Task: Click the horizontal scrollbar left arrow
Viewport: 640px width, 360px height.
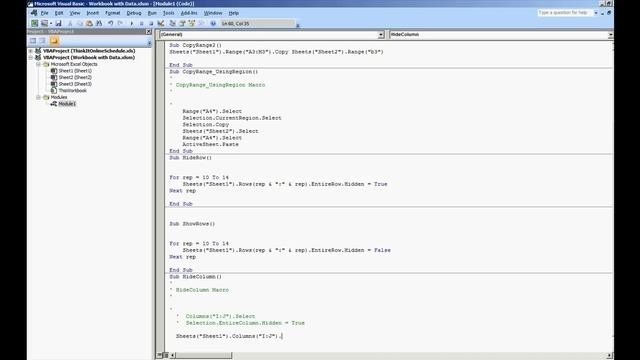Action: (173, 356)
